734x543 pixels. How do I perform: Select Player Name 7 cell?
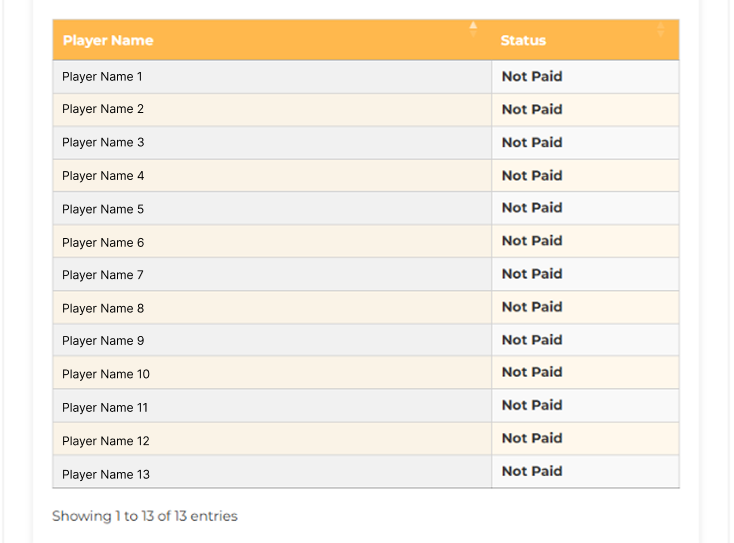pyautogui.click(x=272, y=274)
